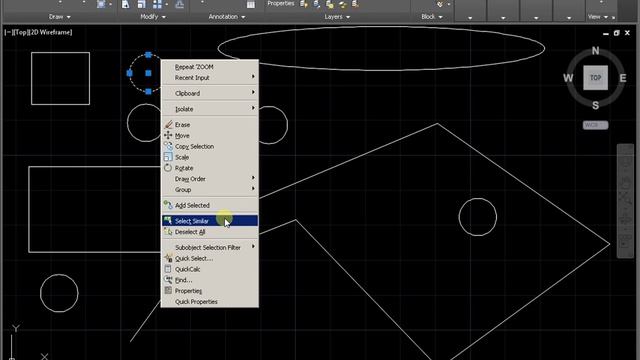The image size is (640, 360).
Task: Expand the Draw Order submenu
Action: 210,179
